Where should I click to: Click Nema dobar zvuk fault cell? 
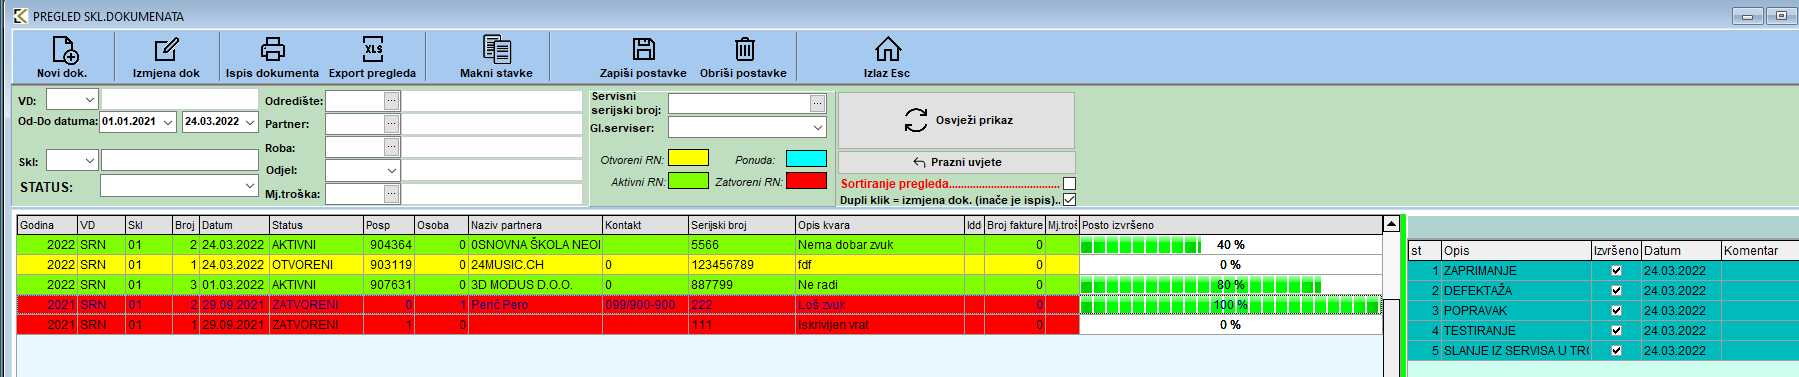879,245
